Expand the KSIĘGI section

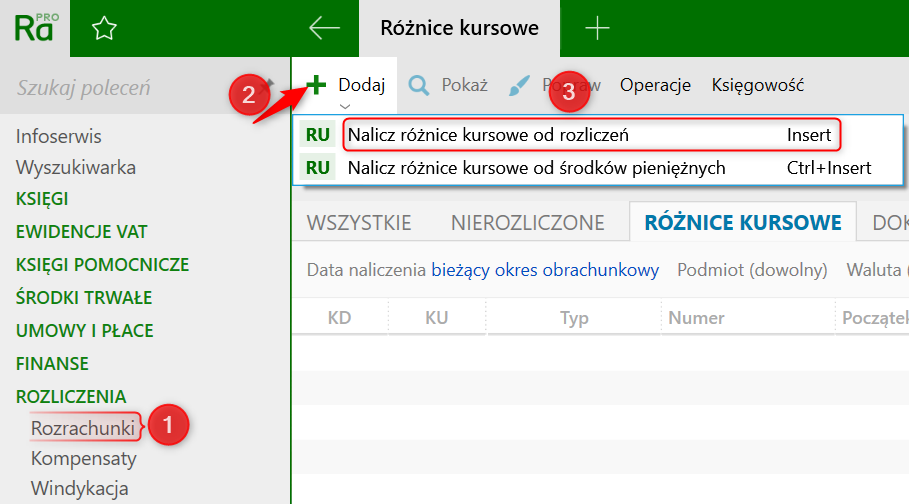click(42, 199)
